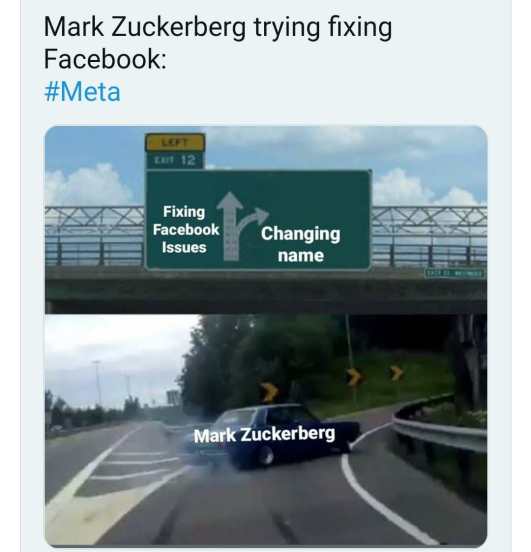Click the yellow LEFT tab on the exit sign
The height and width of the screenshot is (552, 531).
tap(175, 143)
